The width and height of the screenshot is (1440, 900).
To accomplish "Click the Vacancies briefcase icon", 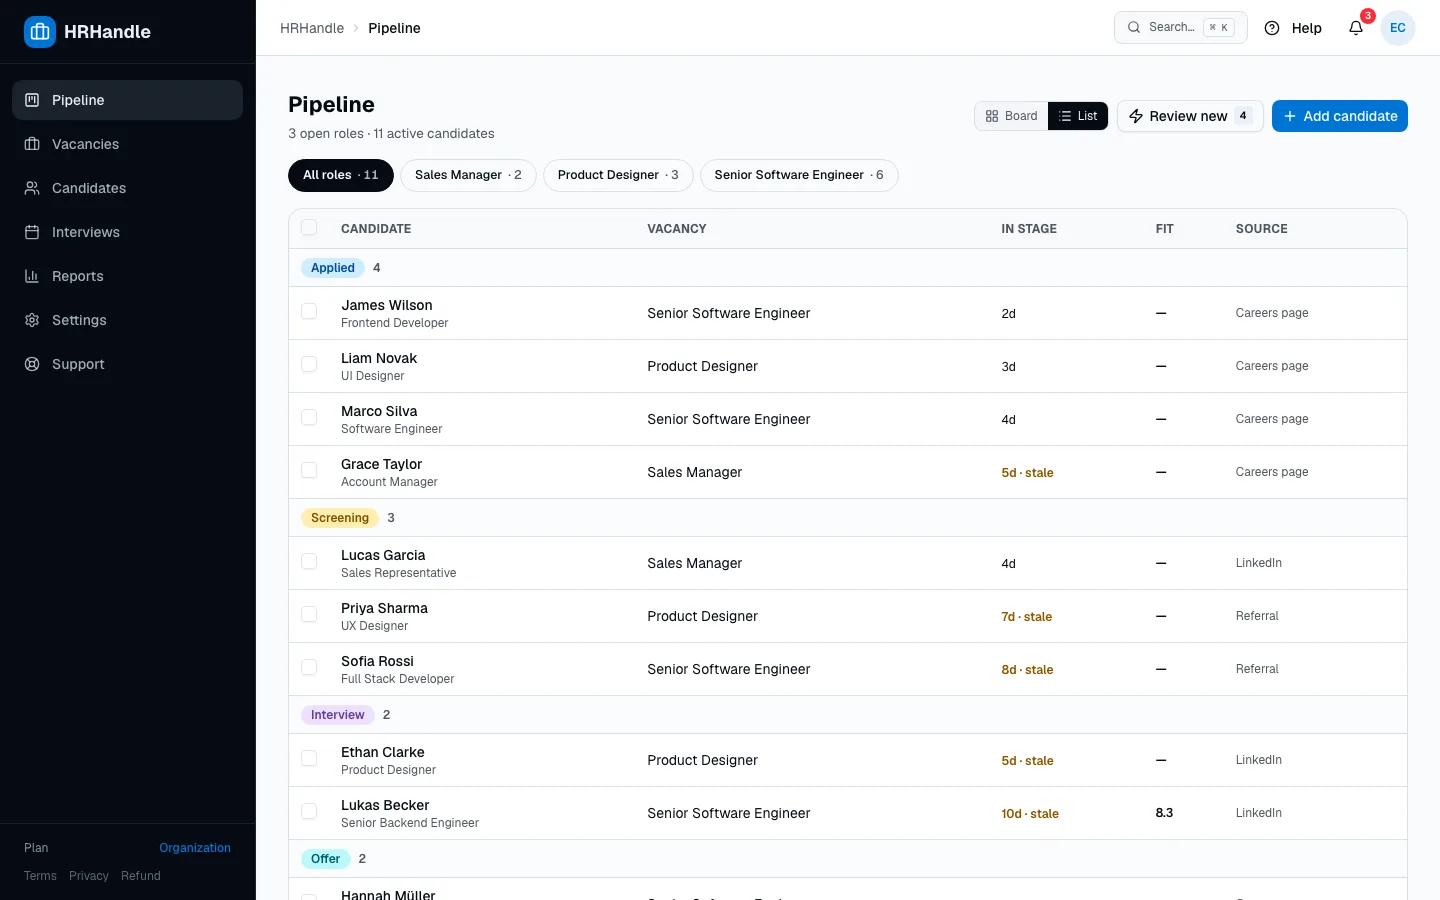I will coord(32,144).
